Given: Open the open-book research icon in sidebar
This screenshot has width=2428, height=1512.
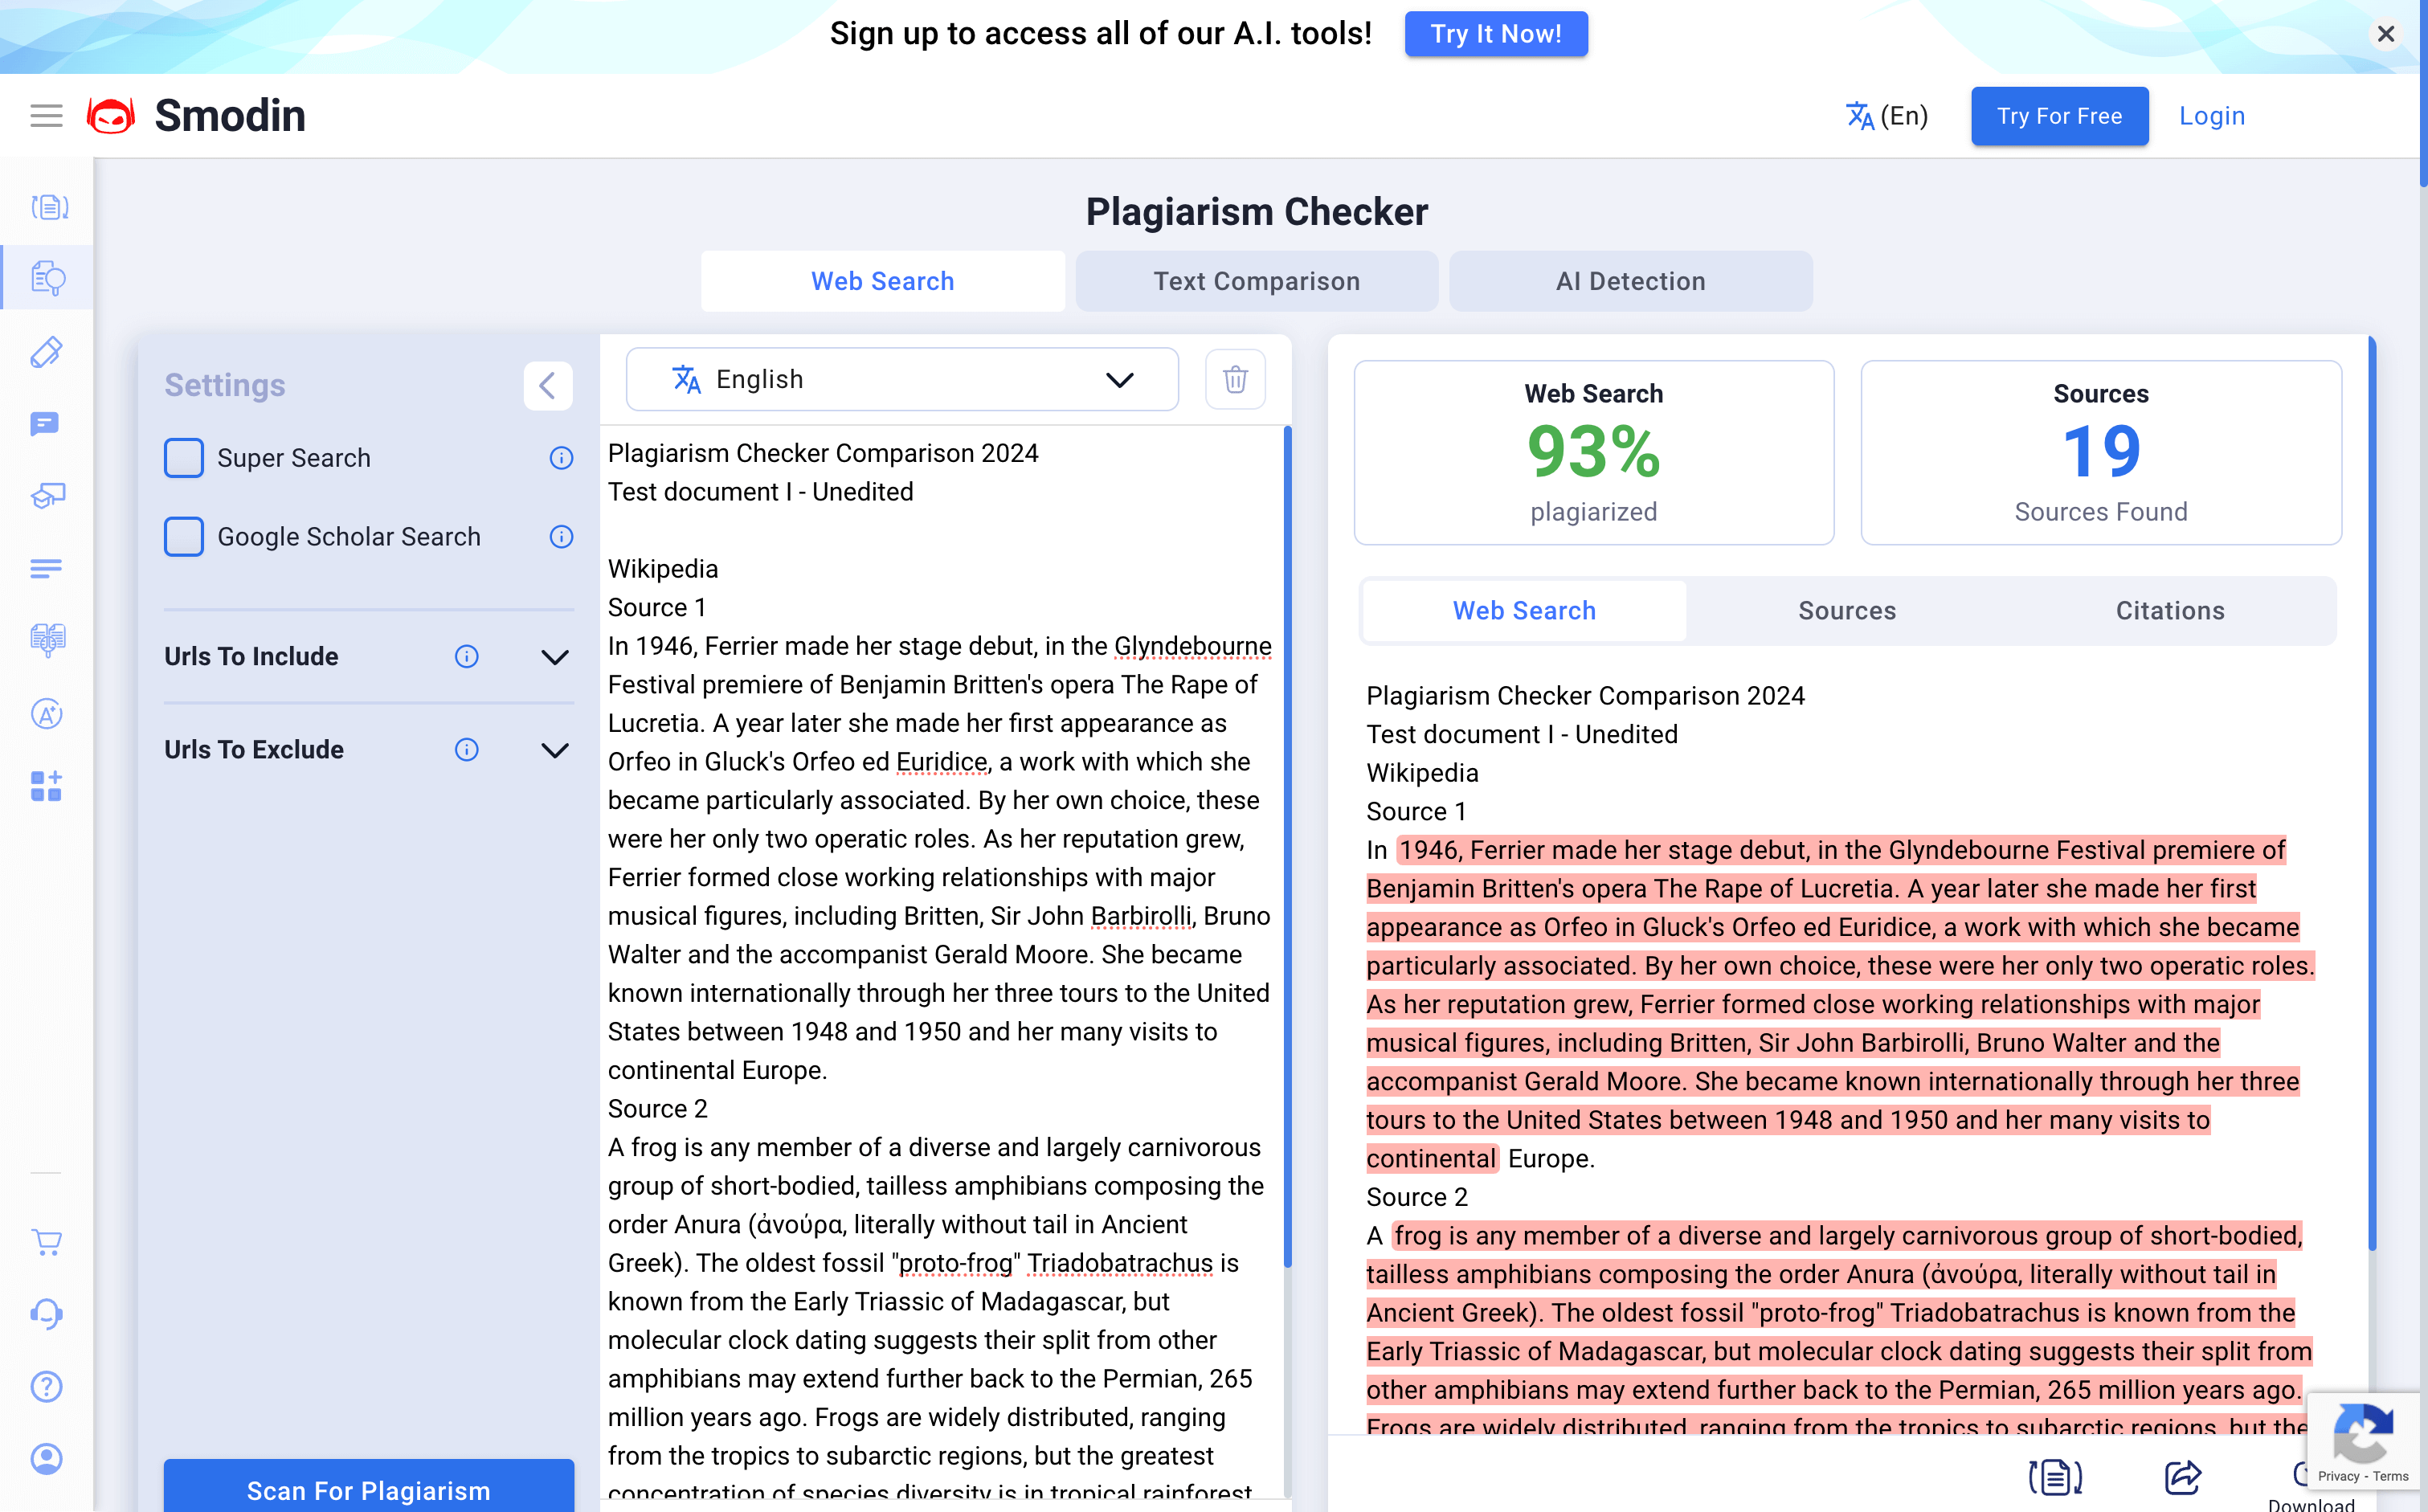Looking at the screenshot, I should (47, 640).
